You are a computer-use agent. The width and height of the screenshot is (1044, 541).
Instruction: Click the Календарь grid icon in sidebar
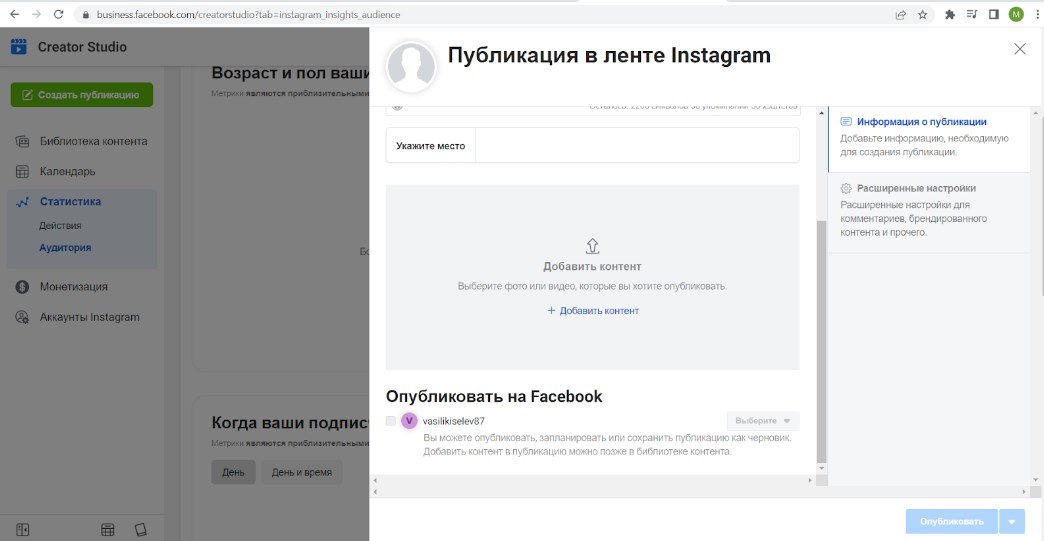pos(21,171)
